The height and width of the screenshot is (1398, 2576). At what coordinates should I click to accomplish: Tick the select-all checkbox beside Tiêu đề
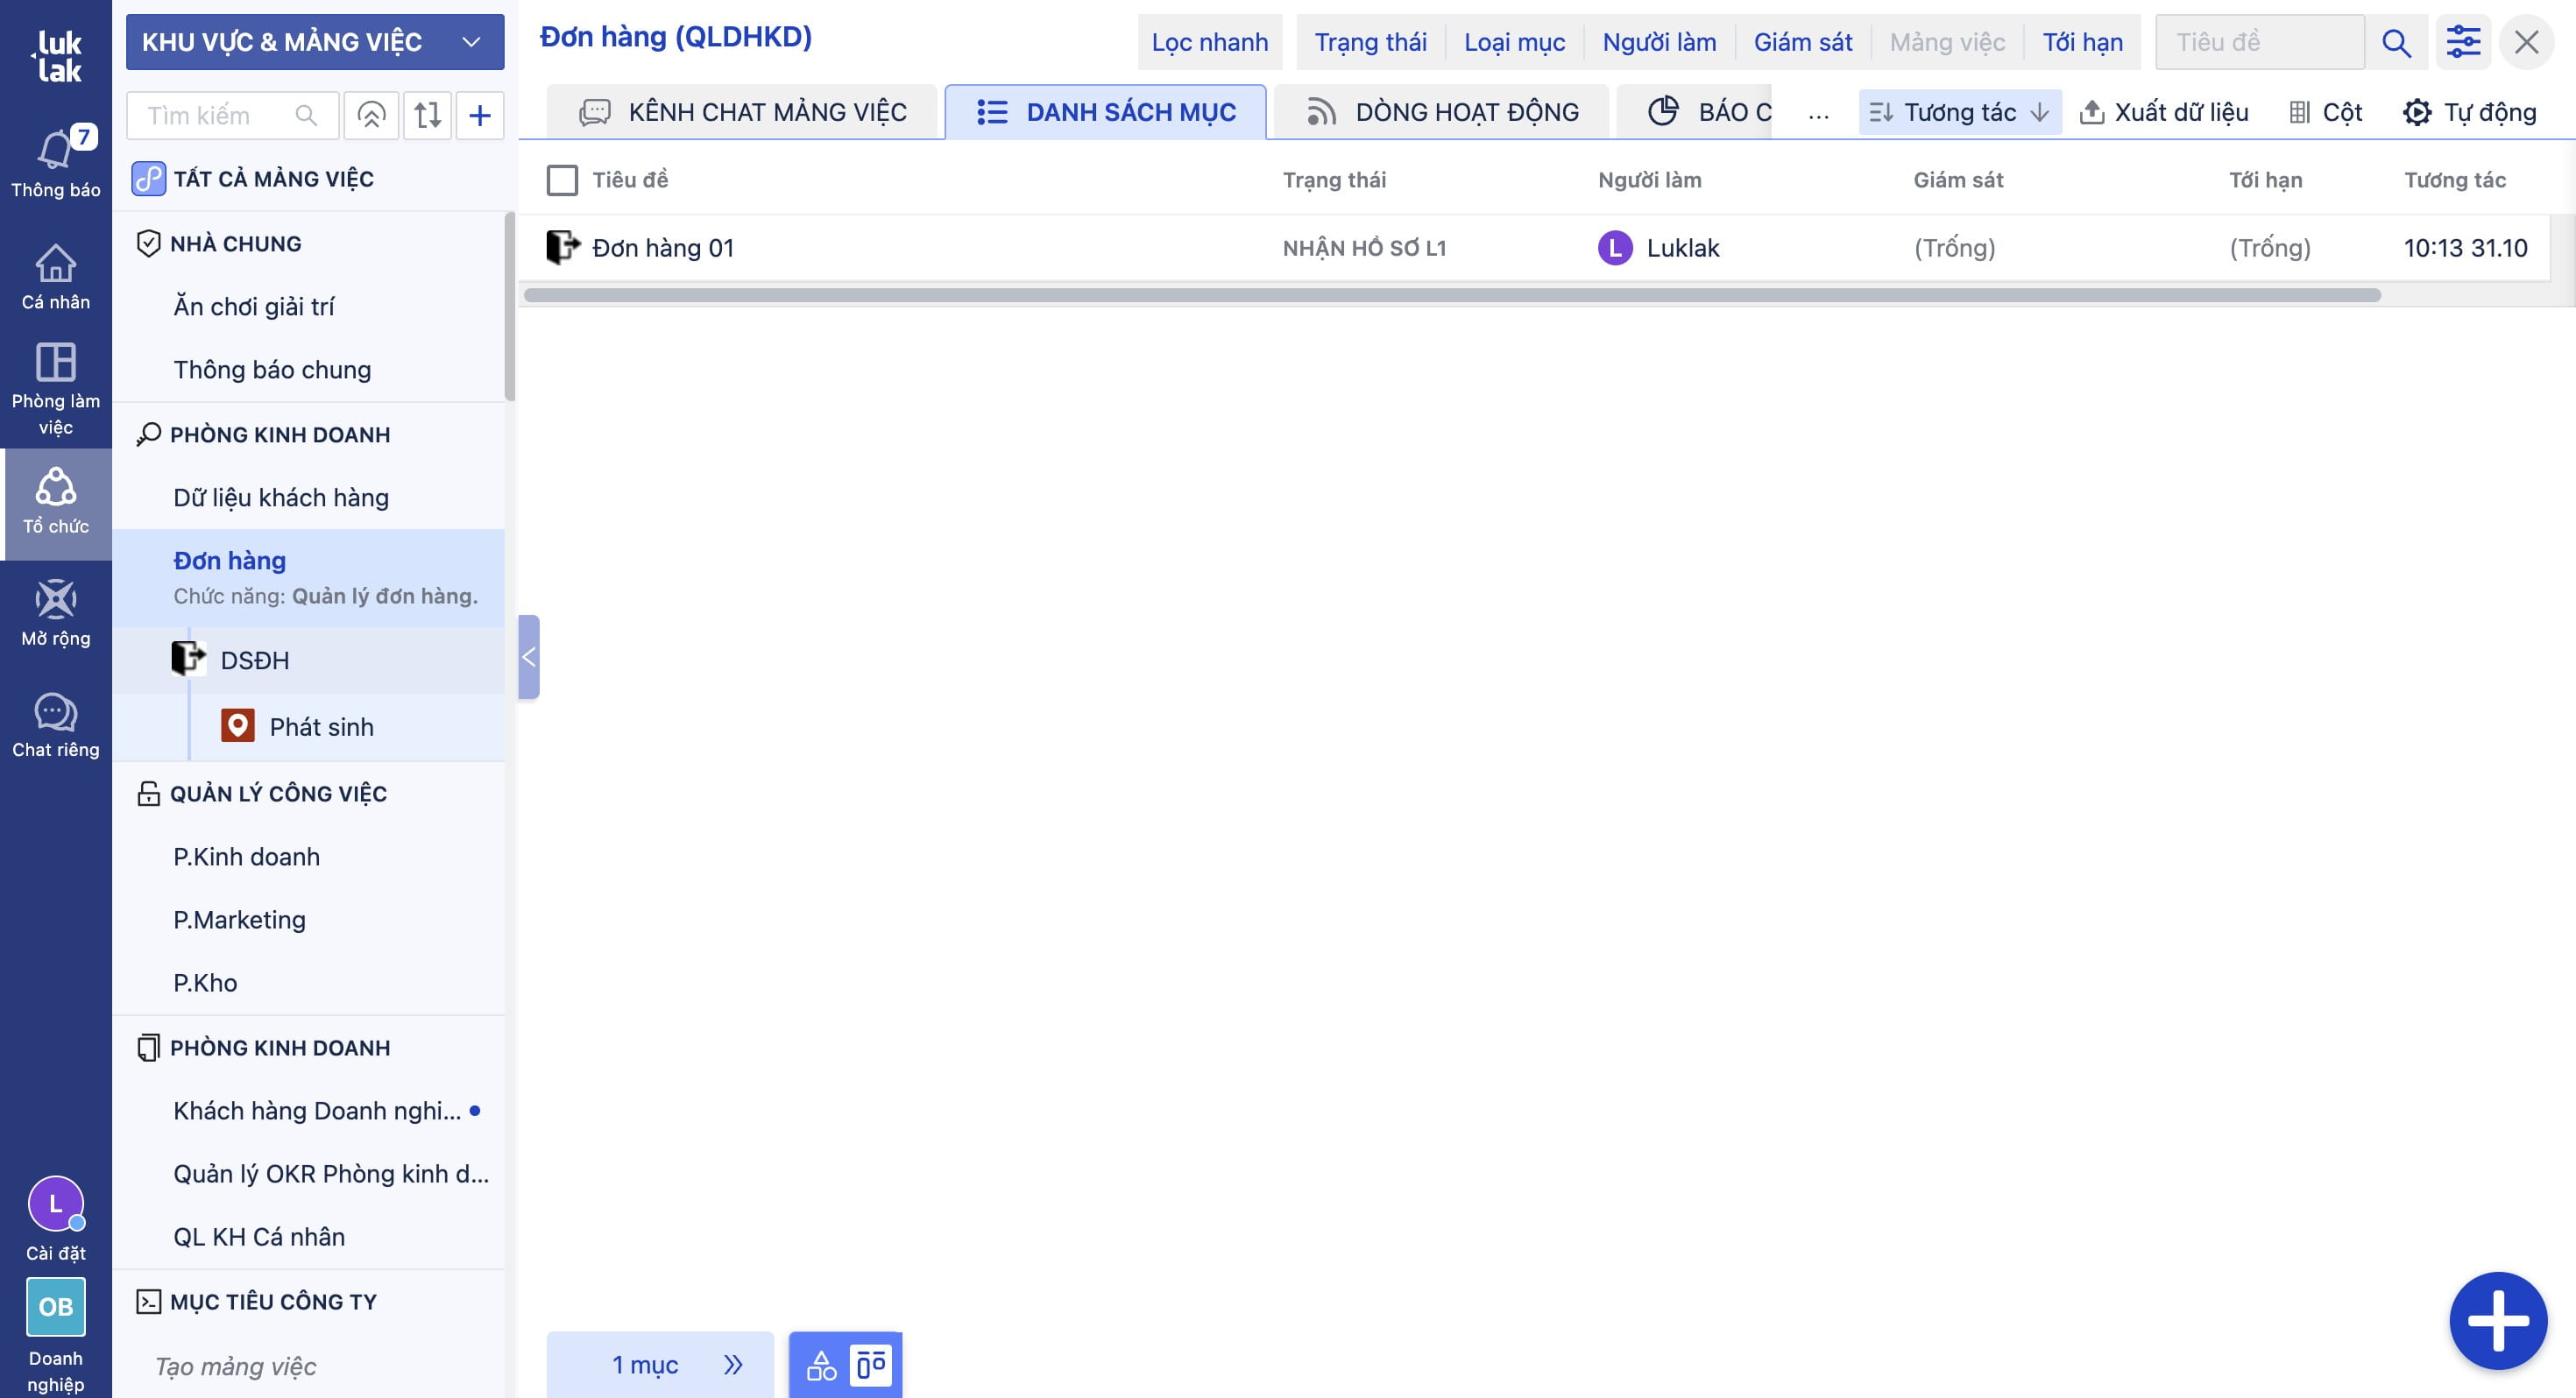click(562, 181)
